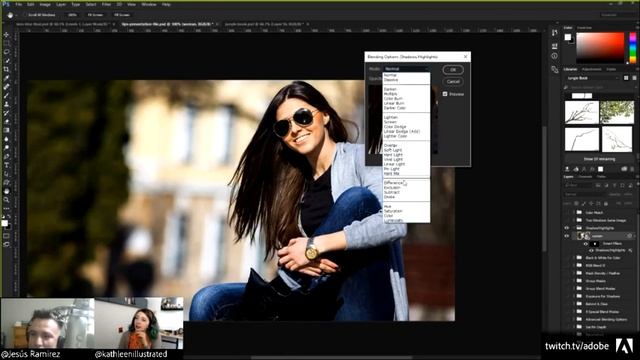640x360 pixels.
Task: Select the Hand tool in toolbar
Action: click(7, 191)
